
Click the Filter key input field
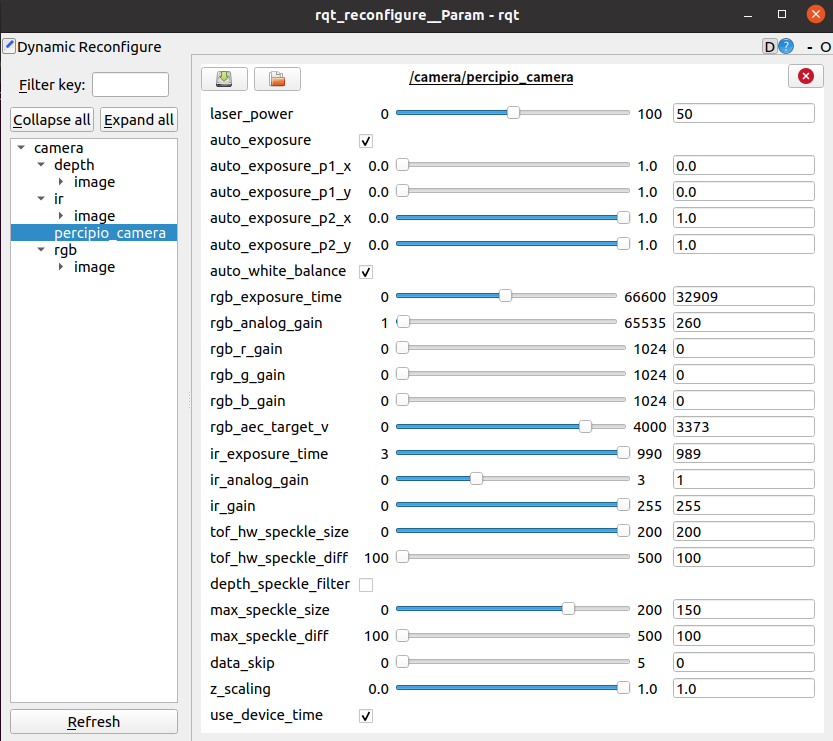pyautogui.click(x=130, y=84)
